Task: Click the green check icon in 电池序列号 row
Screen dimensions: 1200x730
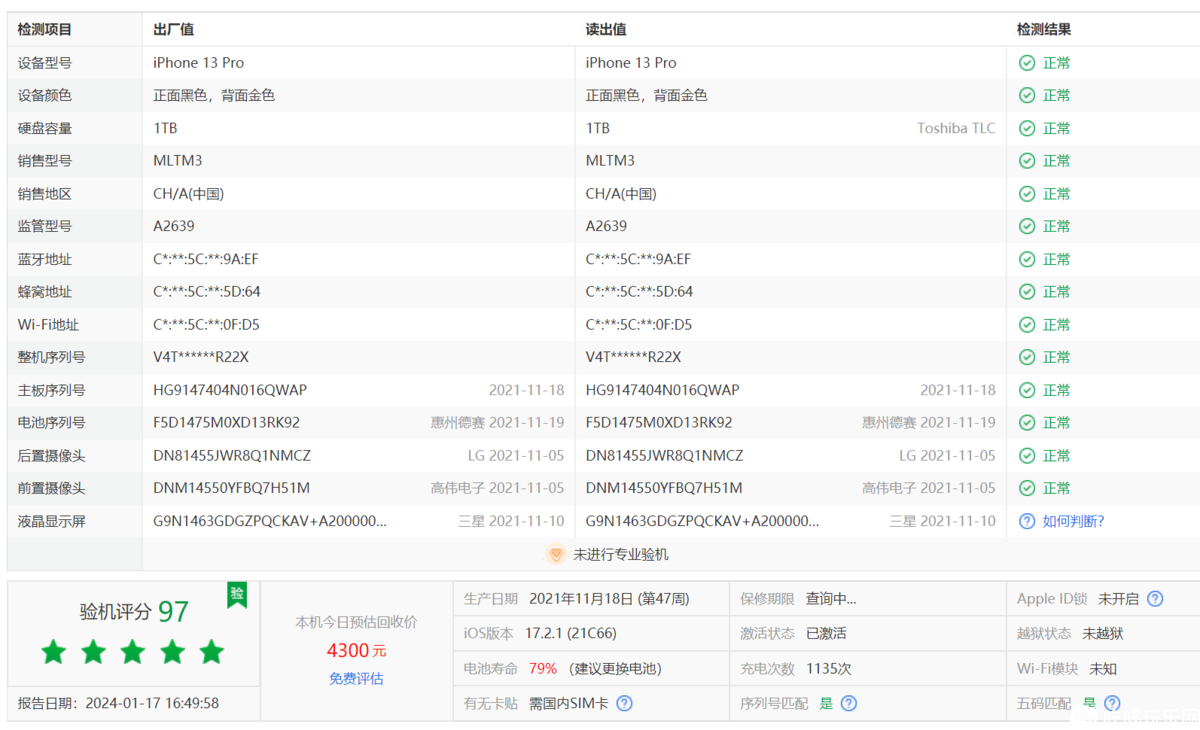Action: tap(1027, 423)
